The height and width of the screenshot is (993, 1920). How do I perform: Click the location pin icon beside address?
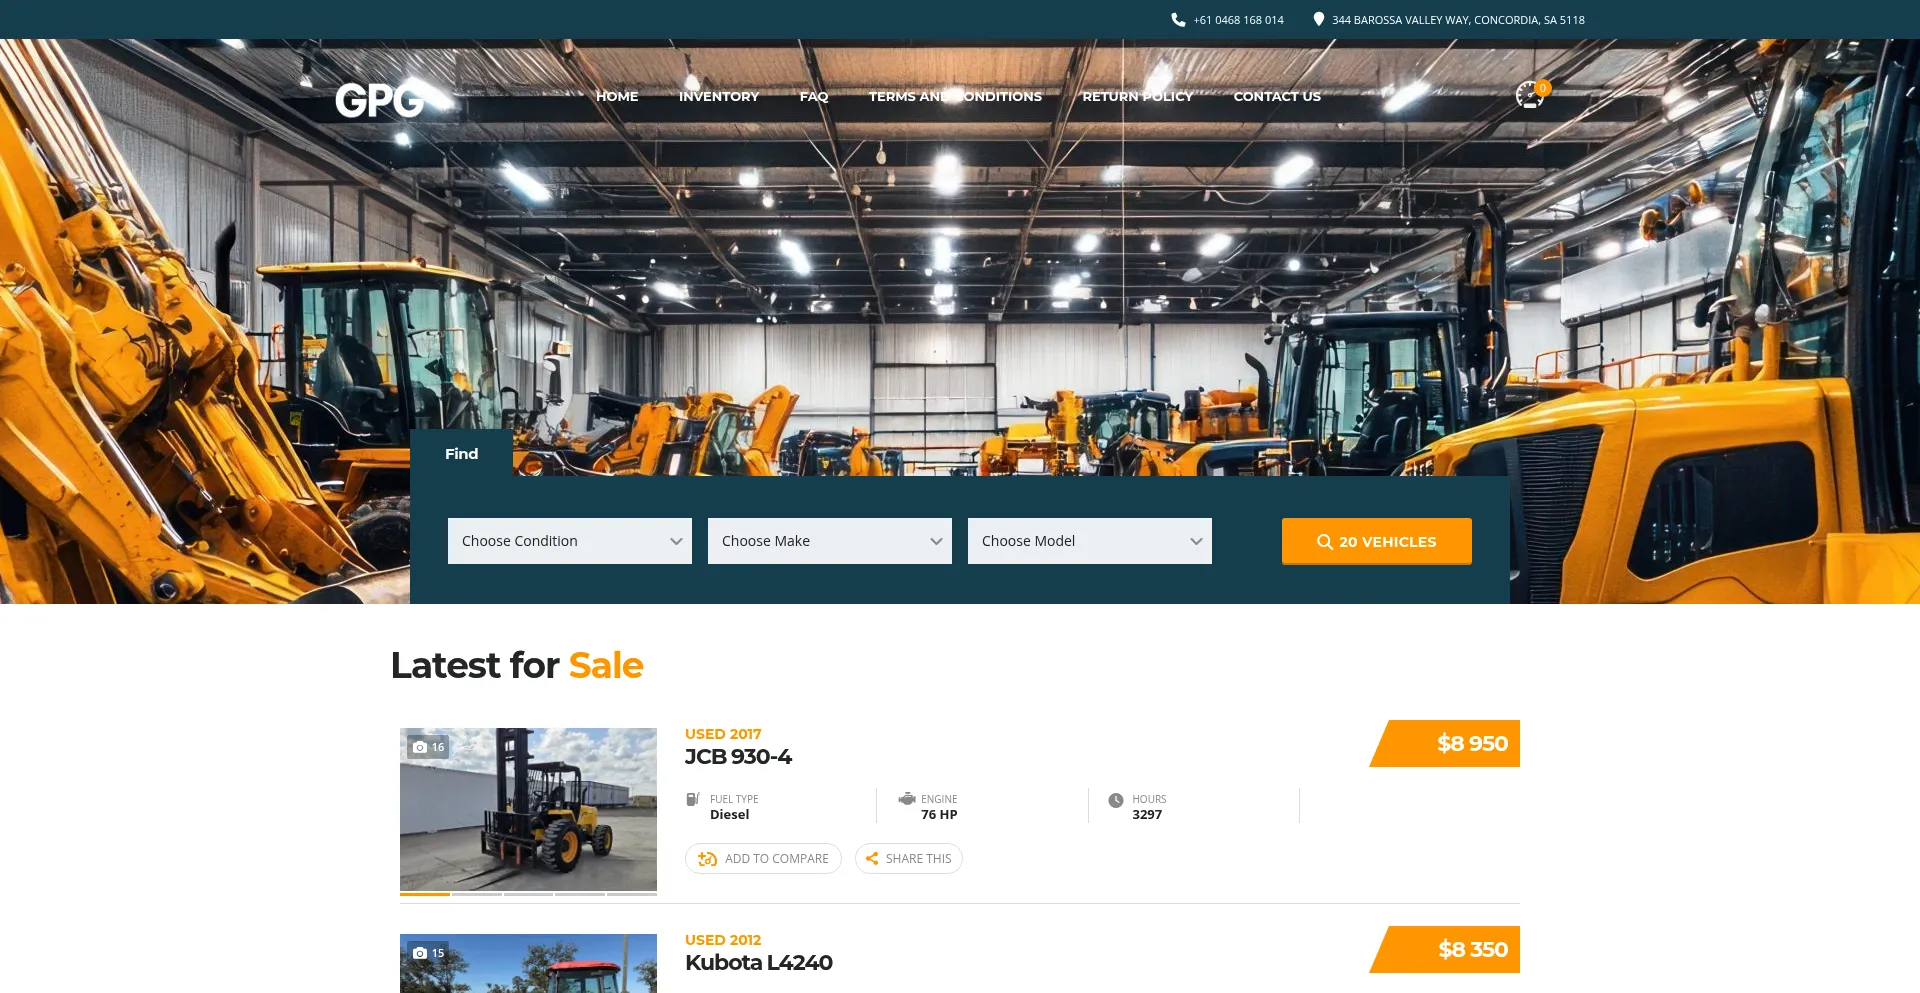1318,19
